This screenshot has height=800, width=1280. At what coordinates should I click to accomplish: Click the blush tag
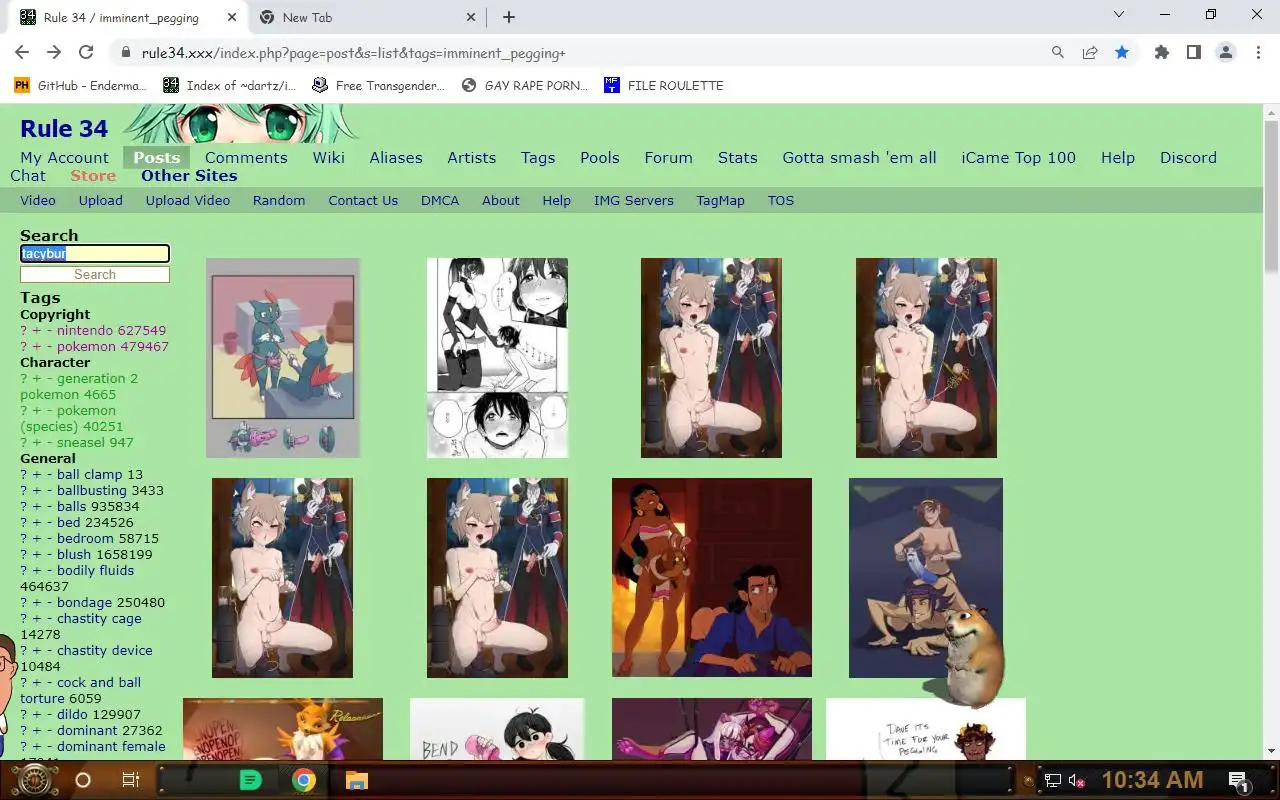74,554
